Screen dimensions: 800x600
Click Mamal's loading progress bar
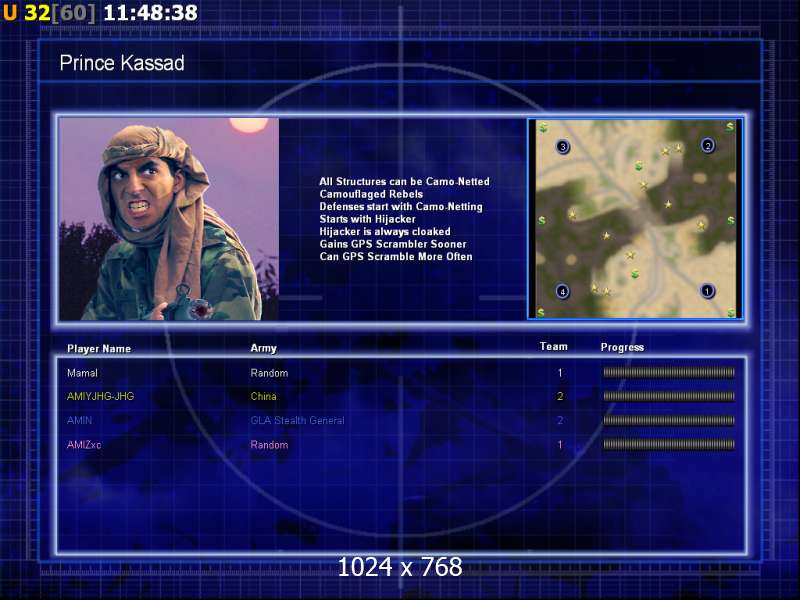pos(669,372)
